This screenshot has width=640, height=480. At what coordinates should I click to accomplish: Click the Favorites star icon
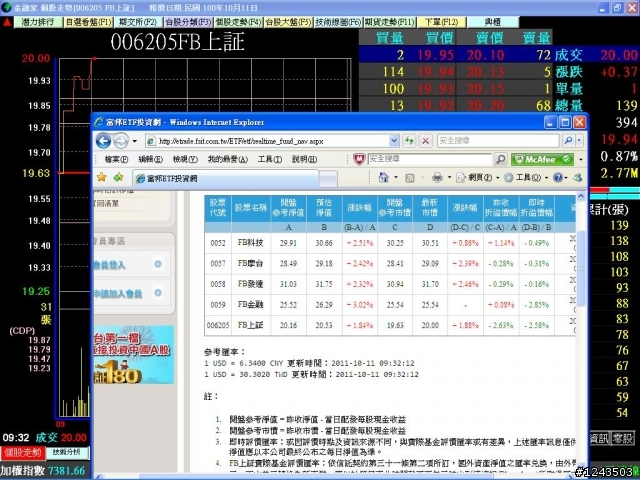[102, 177]
